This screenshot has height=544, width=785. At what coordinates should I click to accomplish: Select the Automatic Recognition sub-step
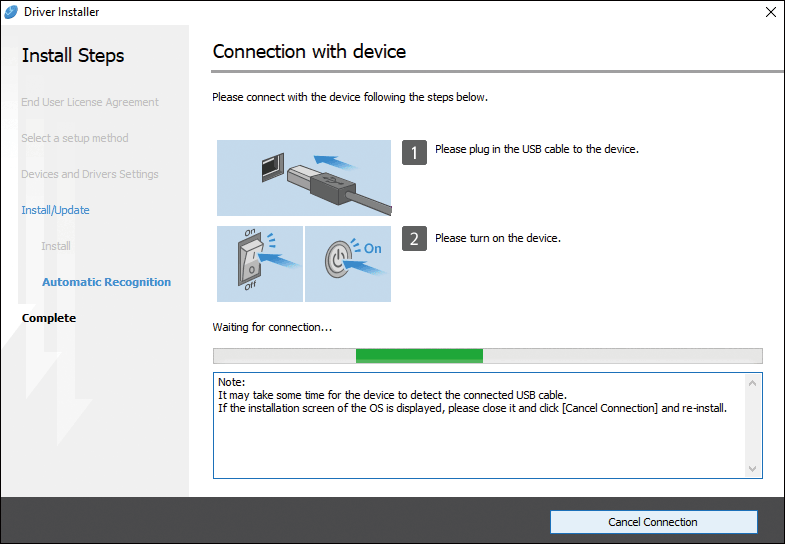pos(106,282)
